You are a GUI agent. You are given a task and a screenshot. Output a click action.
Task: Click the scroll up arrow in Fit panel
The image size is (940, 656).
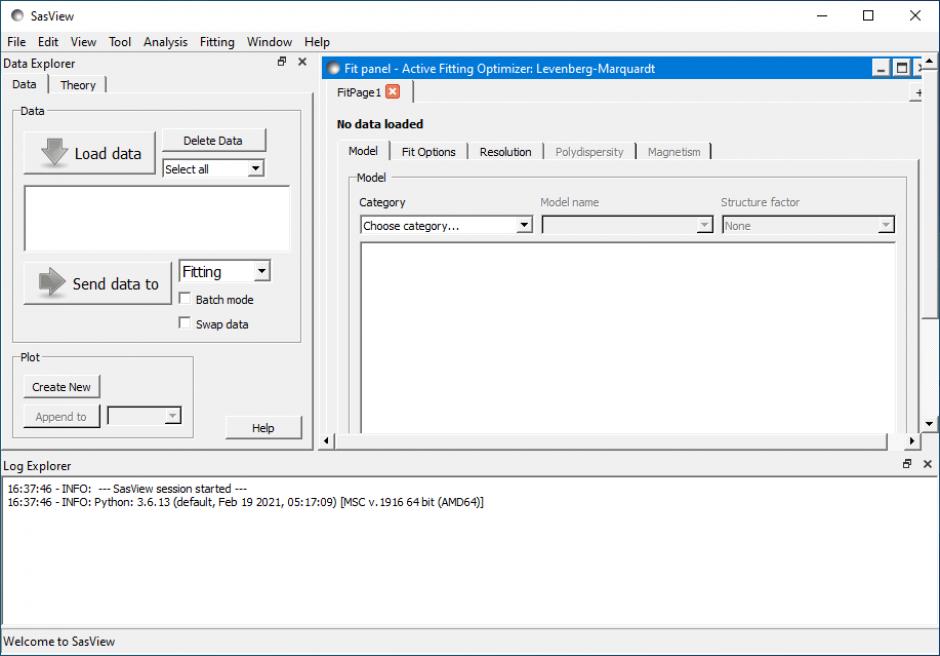pos(929,62)
